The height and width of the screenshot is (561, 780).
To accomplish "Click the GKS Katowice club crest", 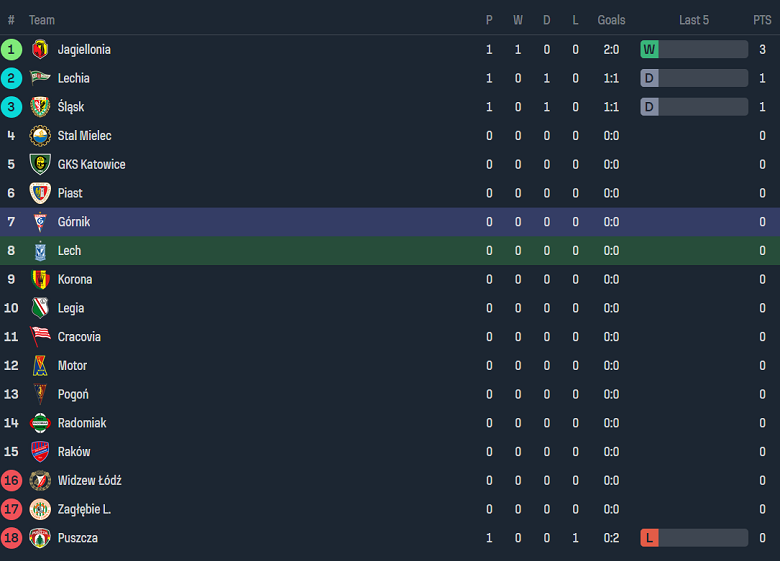I will coord(40,165).
